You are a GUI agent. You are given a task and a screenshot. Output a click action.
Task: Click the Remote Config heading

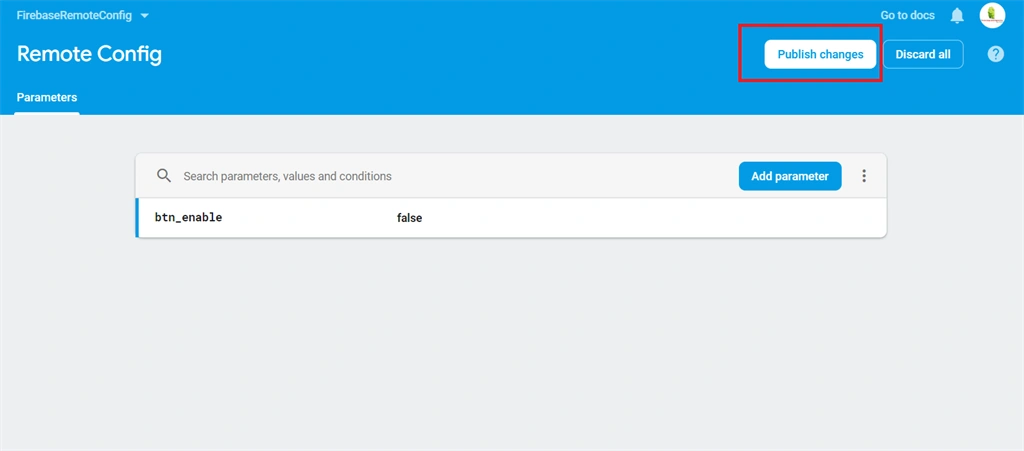pos(89,54)
